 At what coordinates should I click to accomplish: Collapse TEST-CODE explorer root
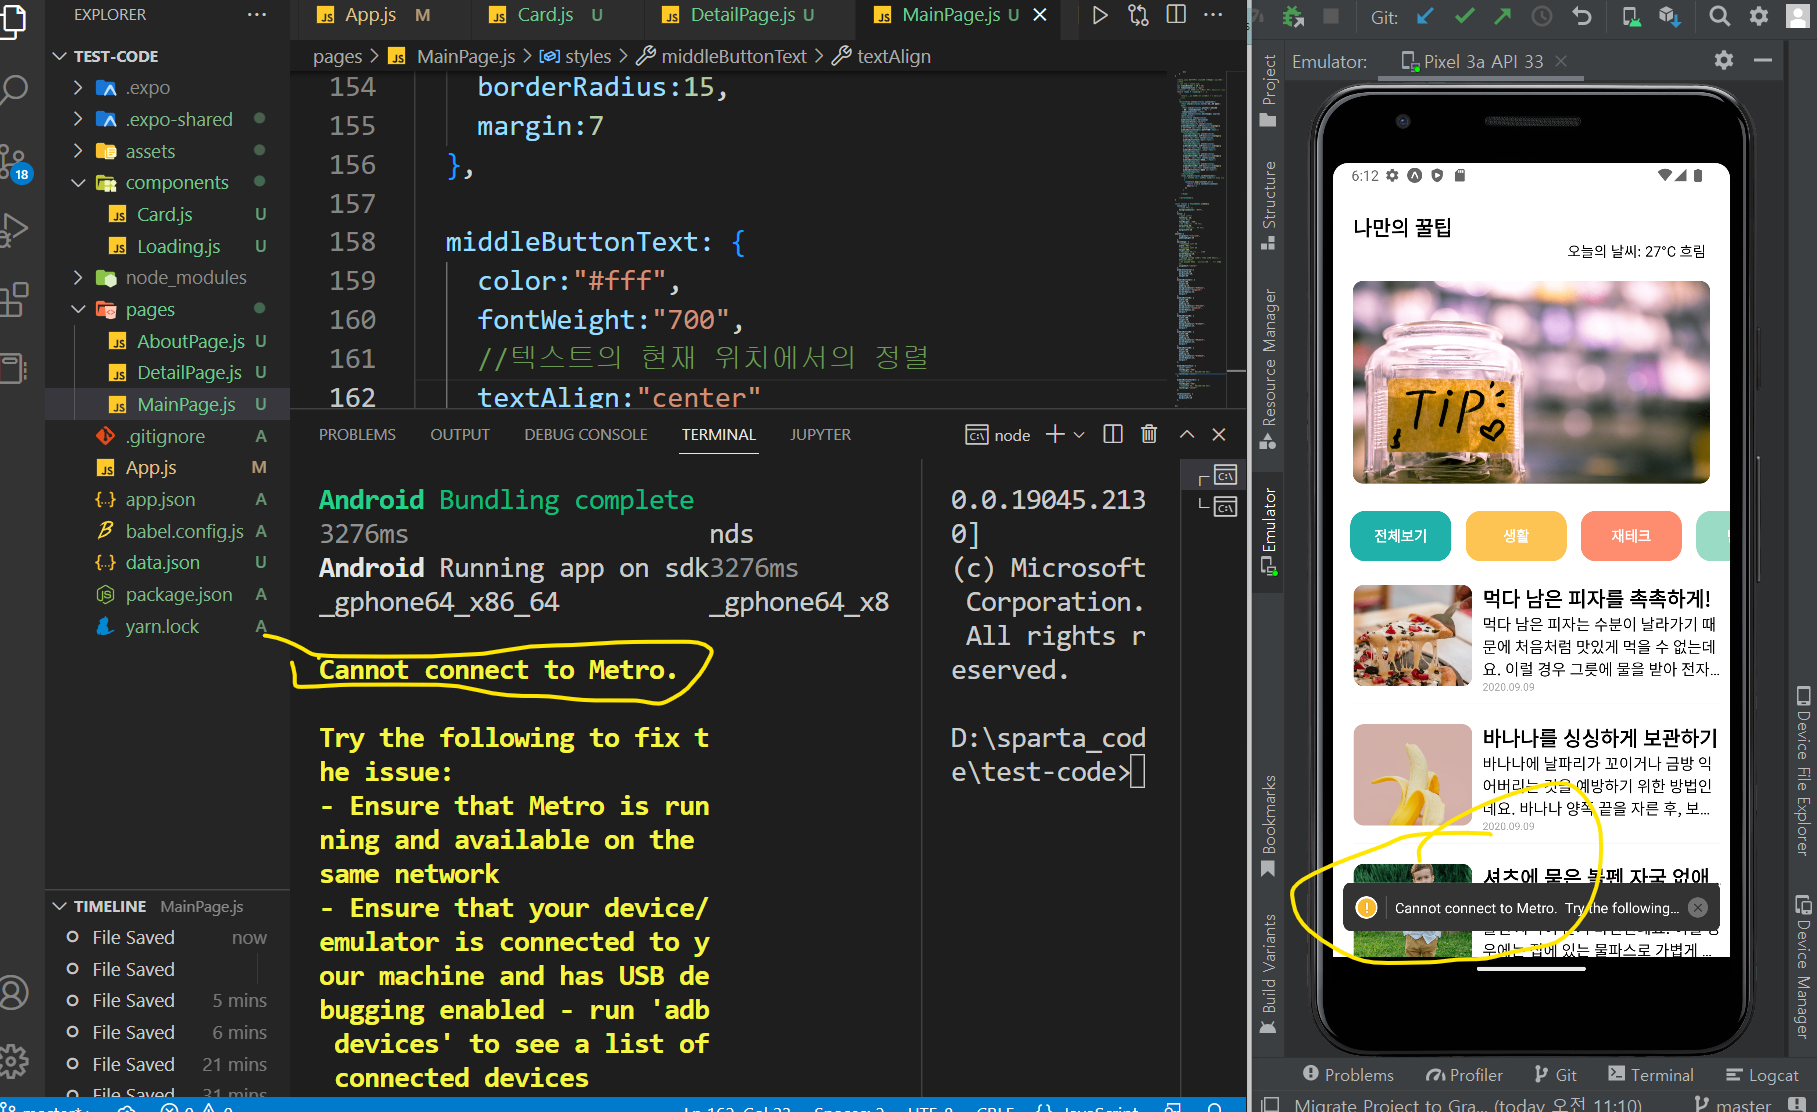tap(60, 56)
